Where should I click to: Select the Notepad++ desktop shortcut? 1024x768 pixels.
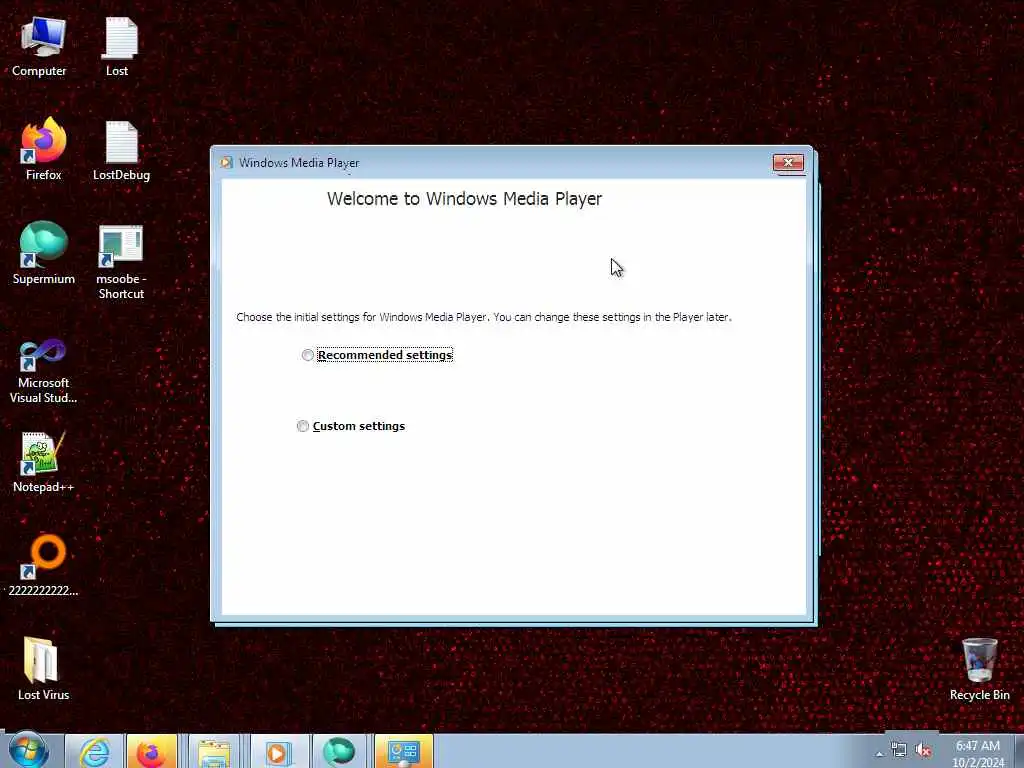[x=43, y=462]
